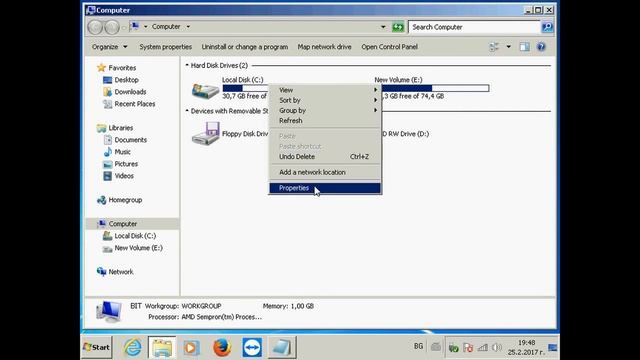This screenshot has height=360, width=640.
Task: Open Music library
Action: click(122, 152)
